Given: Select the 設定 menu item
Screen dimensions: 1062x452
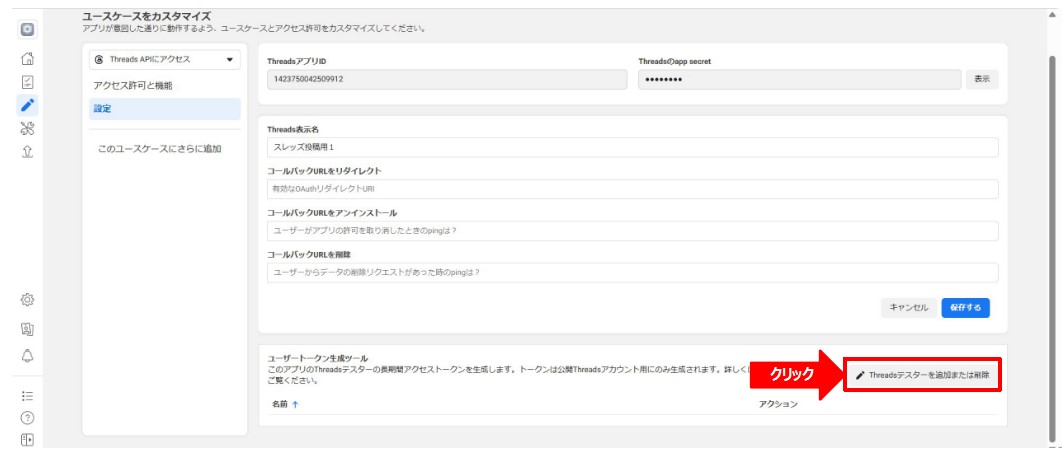Looking at the screenshot, I should click(165, 108).
